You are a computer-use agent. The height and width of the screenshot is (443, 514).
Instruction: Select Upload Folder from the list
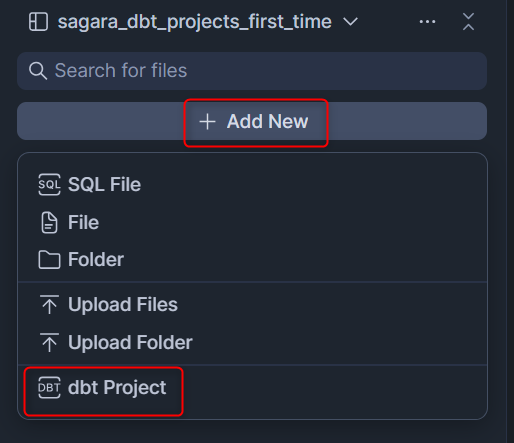(252, 342)
